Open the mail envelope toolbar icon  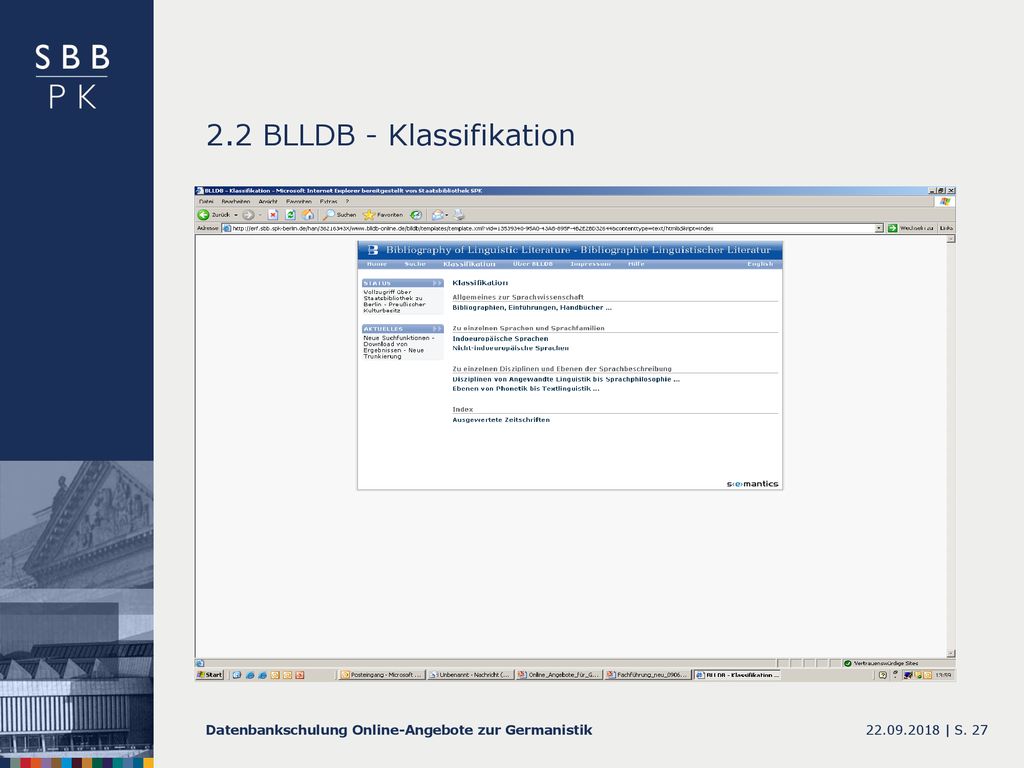tap(438, 215)
